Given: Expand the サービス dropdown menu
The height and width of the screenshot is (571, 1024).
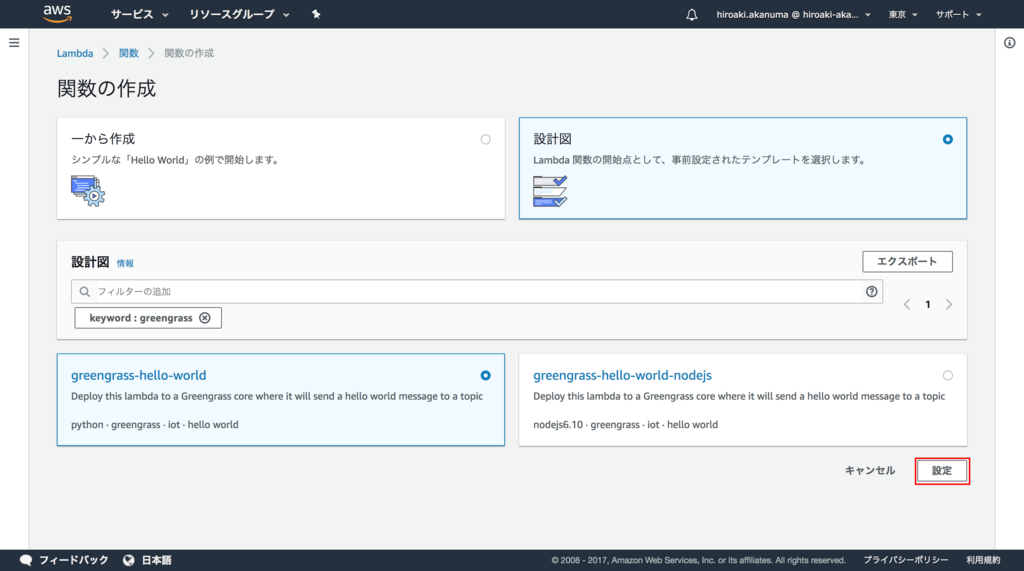Looking at the screenshot, I should 139,14.
